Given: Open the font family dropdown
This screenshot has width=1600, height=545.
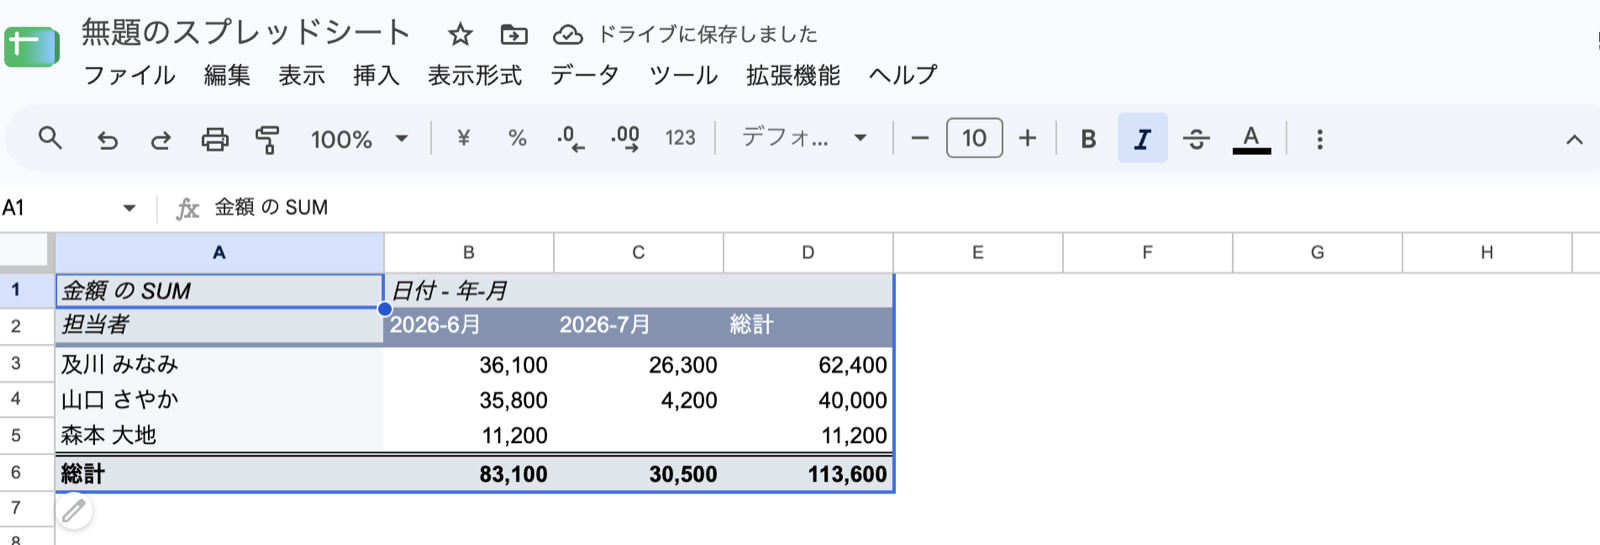Looking at the screenshot, I should (804, 138).
